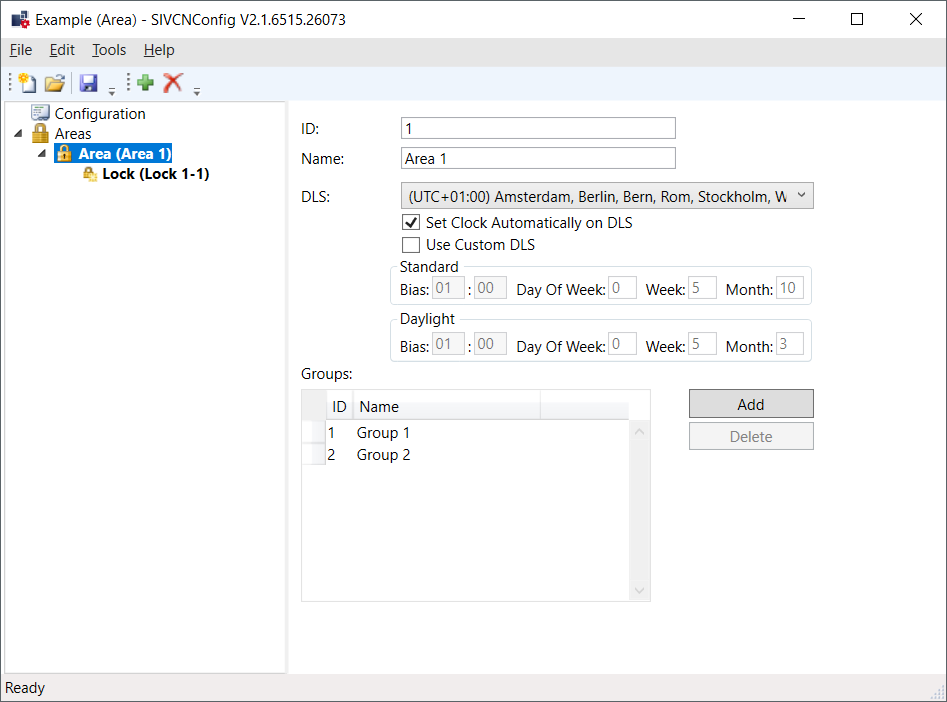Open the File menu
Screen dimensions: 947x702
[21, 50]
